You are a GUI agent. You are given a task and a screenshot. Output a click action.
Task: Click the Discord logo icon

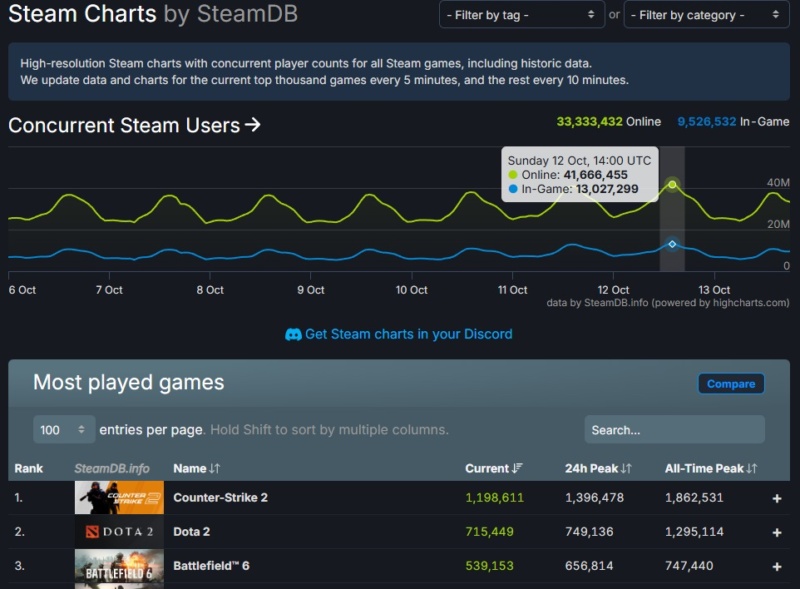pos(293,334)
